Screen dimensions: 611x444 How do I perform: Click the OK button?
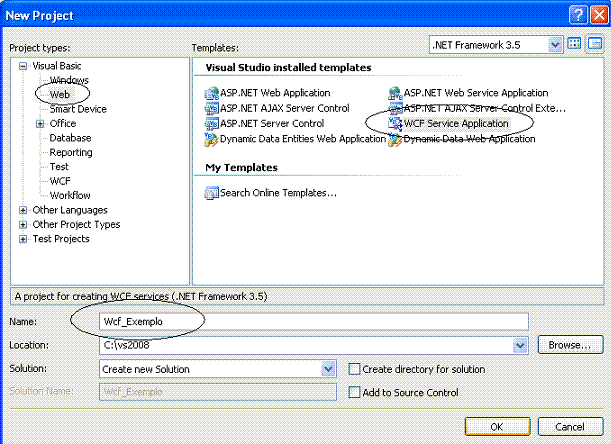[498, 426]
